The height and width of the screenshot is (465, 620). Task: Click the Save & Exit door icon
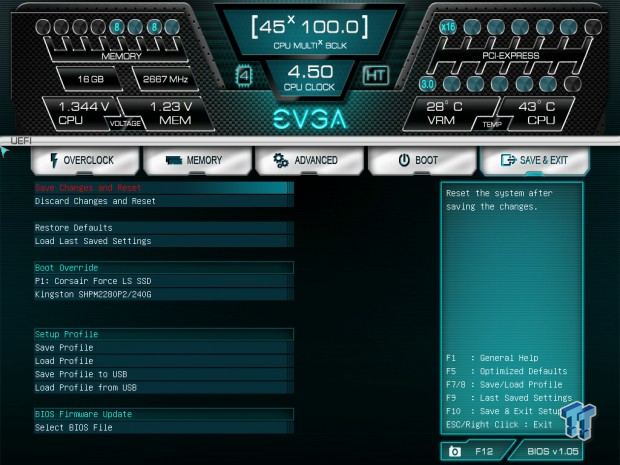pyautogui.click(x=508, y=160)
